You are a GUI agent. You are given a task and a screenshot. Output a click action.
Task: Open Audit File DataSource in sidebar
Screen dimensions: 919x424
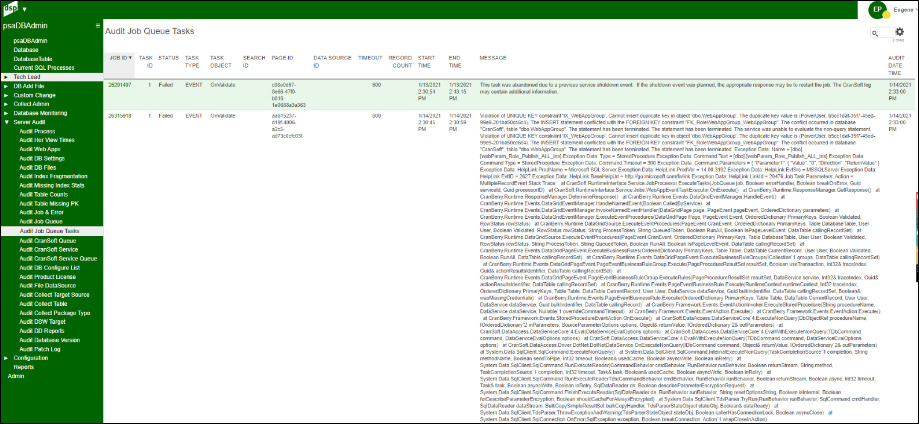pos(47,286)
